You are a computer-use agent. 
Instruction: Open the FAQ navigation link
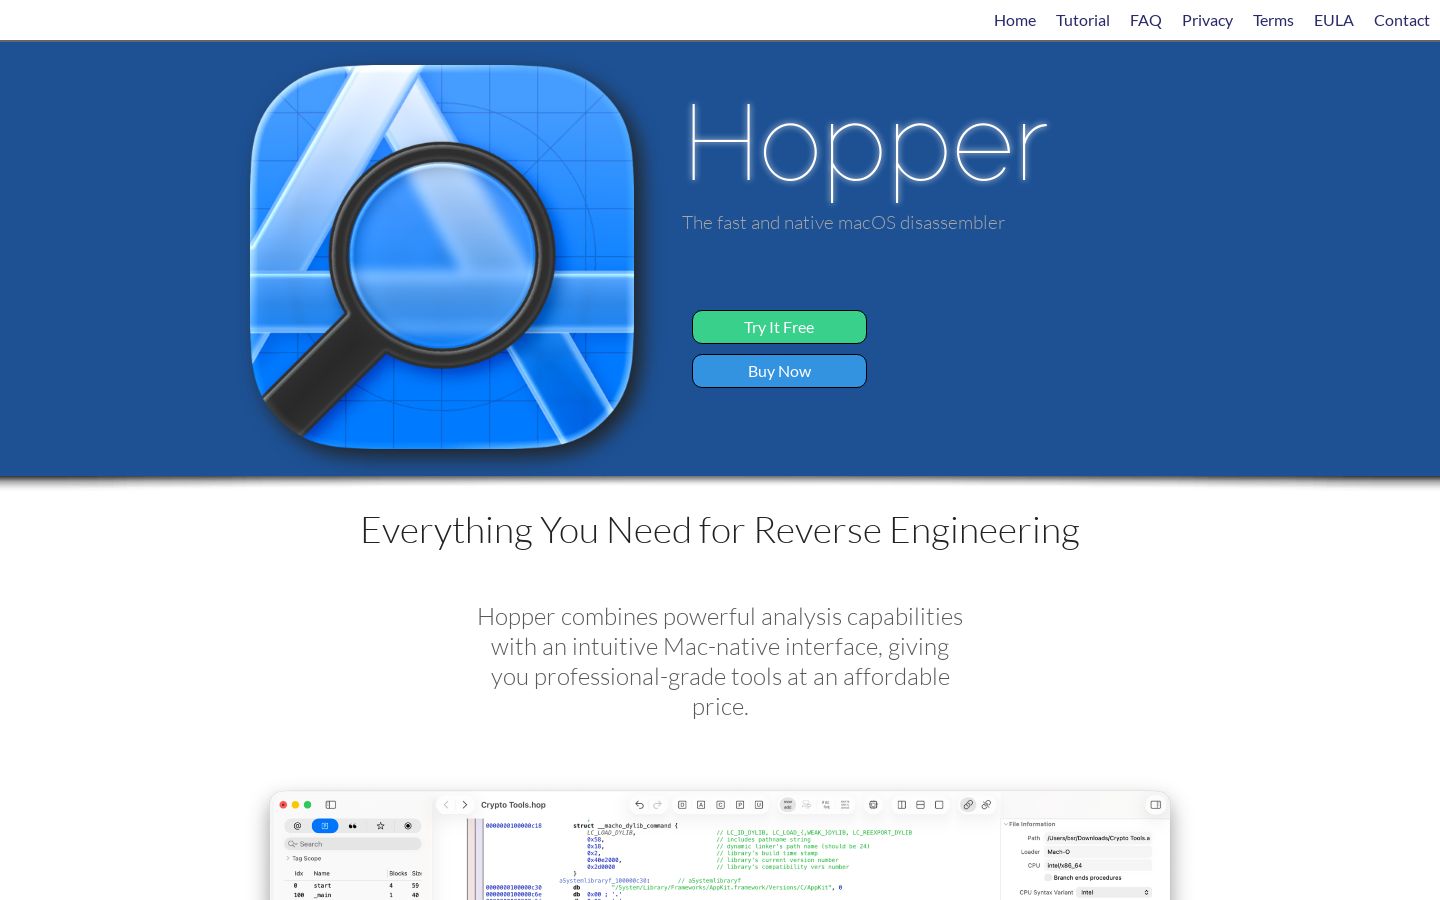(x=1146, y=20)
